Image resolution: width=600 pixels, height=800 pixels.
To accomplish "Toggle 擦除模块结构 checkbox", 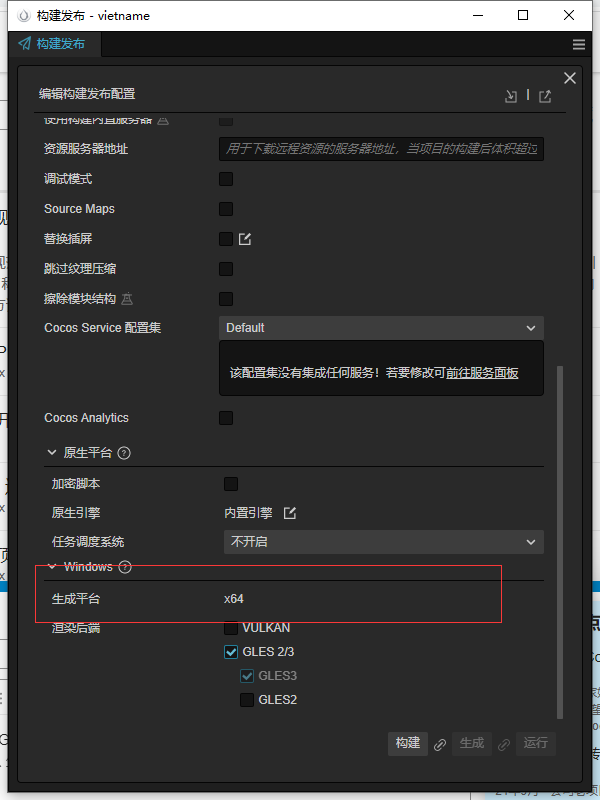I will 226,299.
